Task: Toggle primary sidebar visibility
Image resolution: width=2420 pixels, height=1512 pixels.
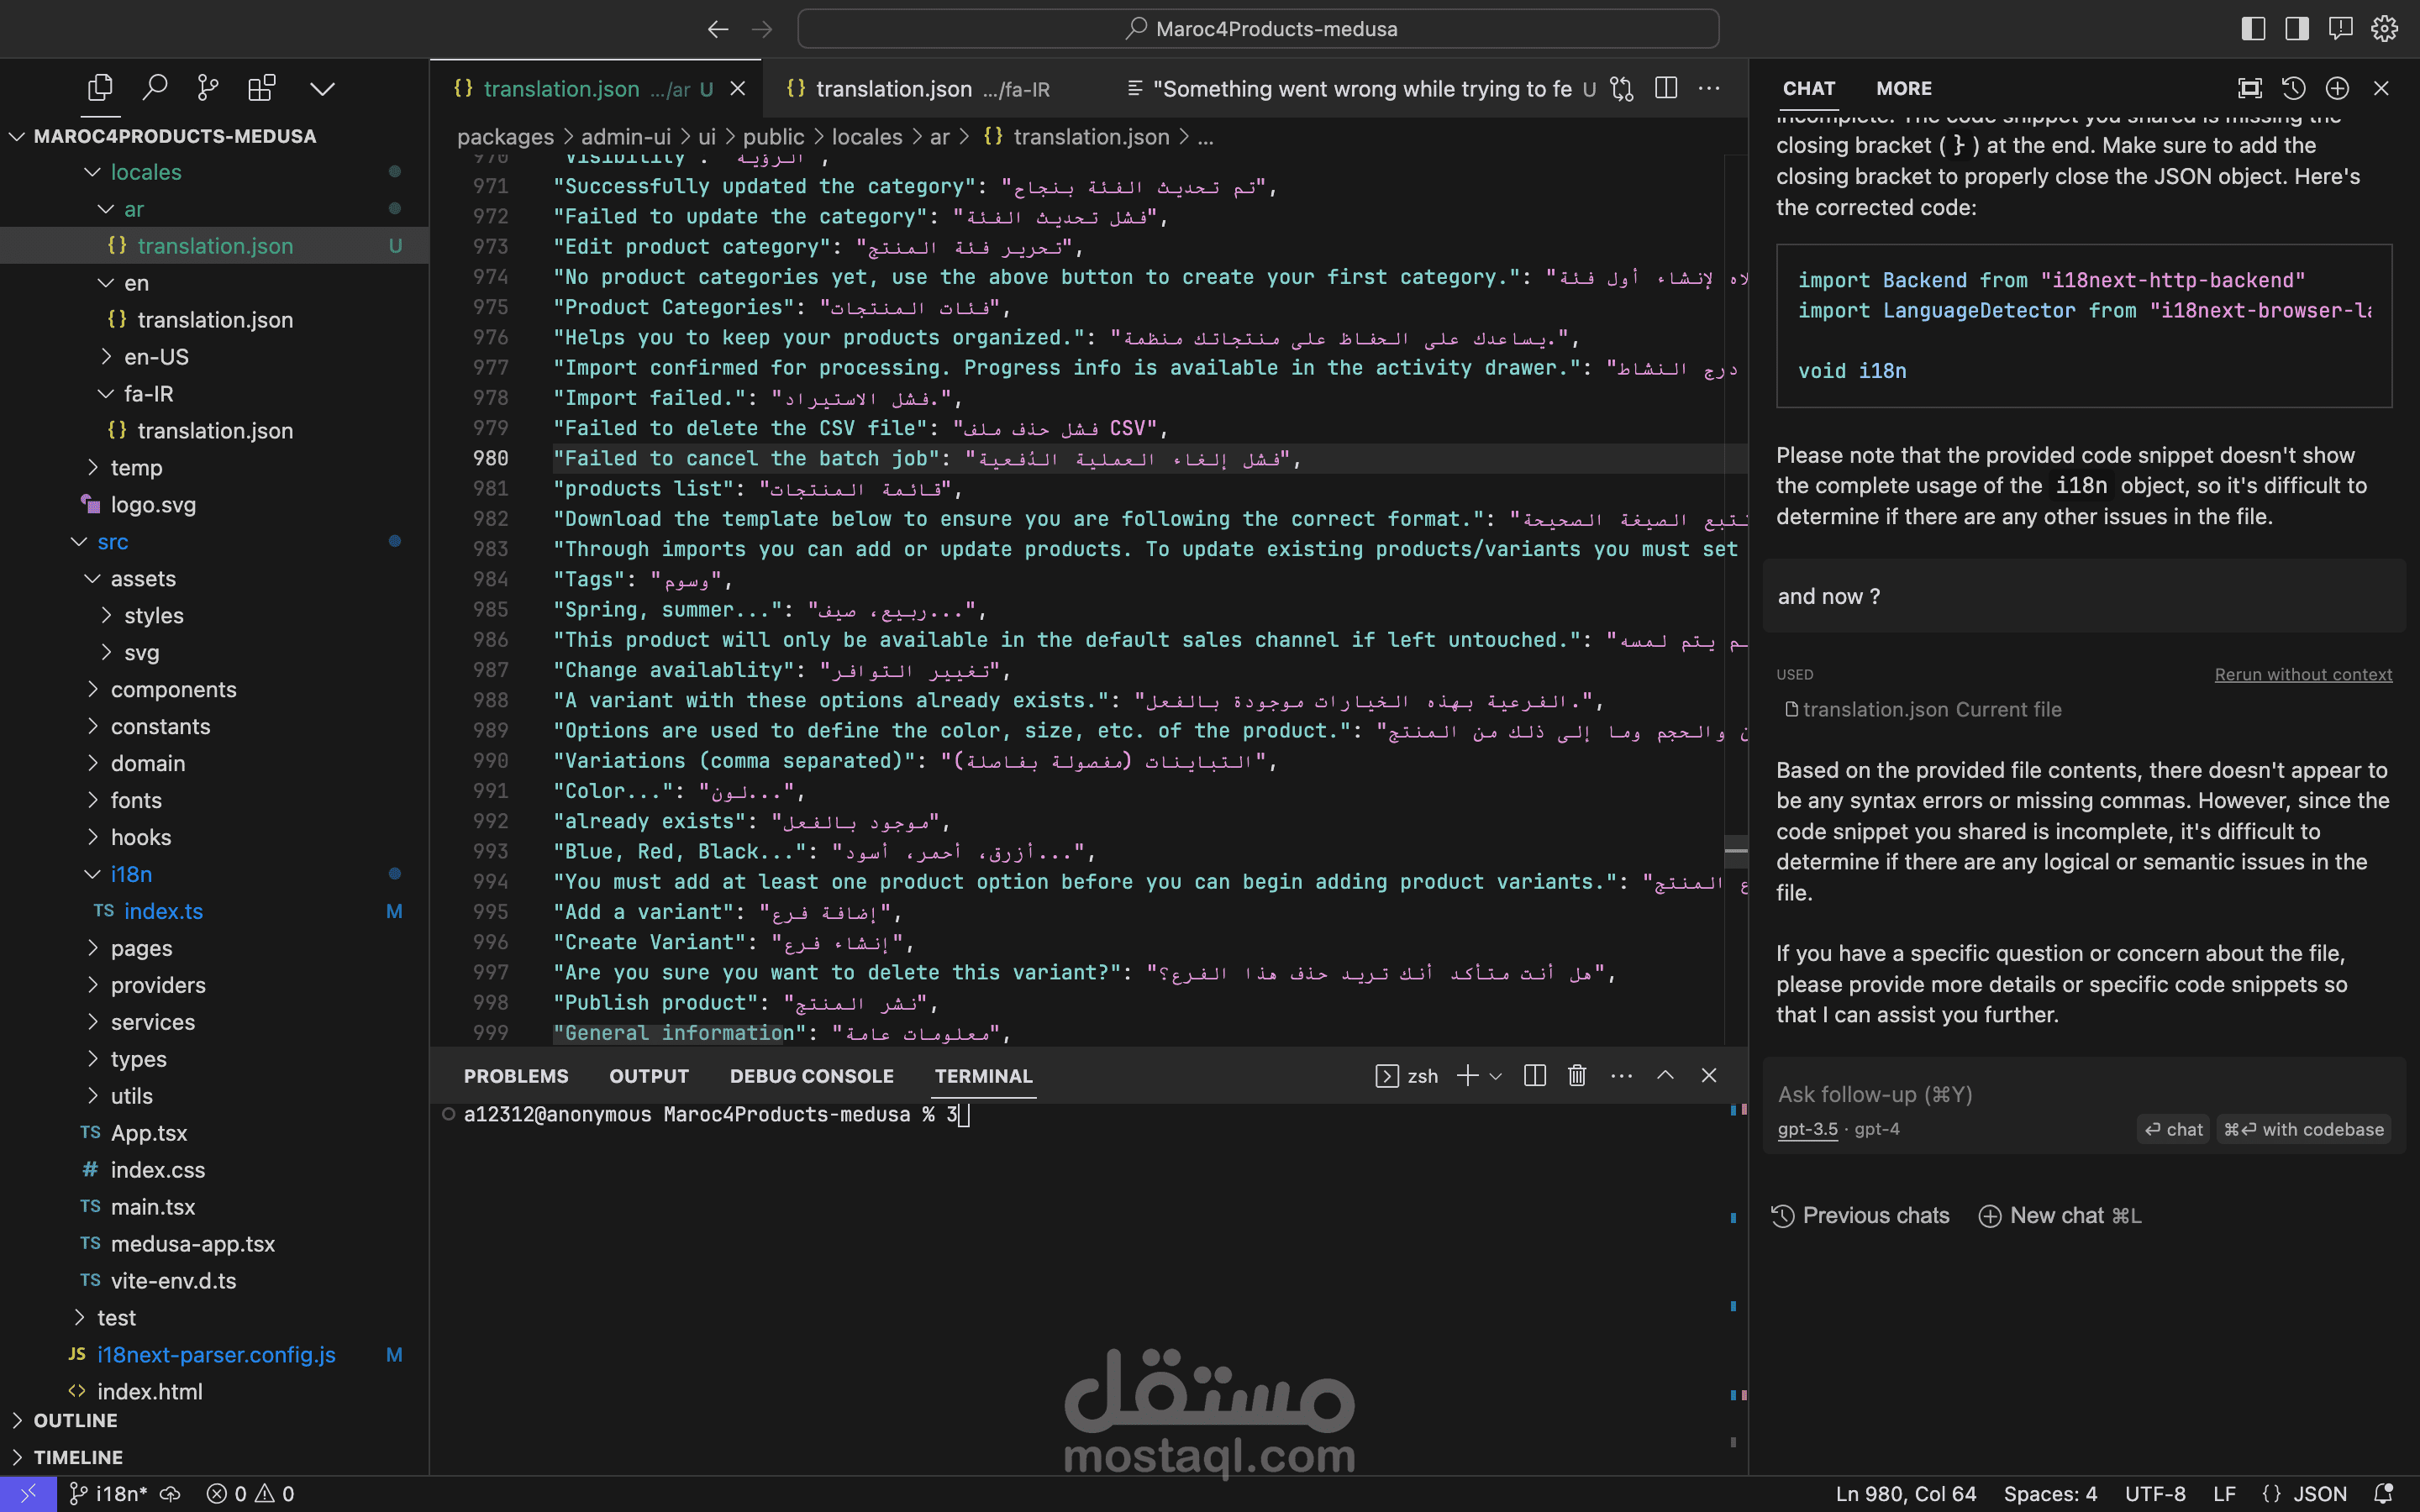Action: coord(2253,29)
